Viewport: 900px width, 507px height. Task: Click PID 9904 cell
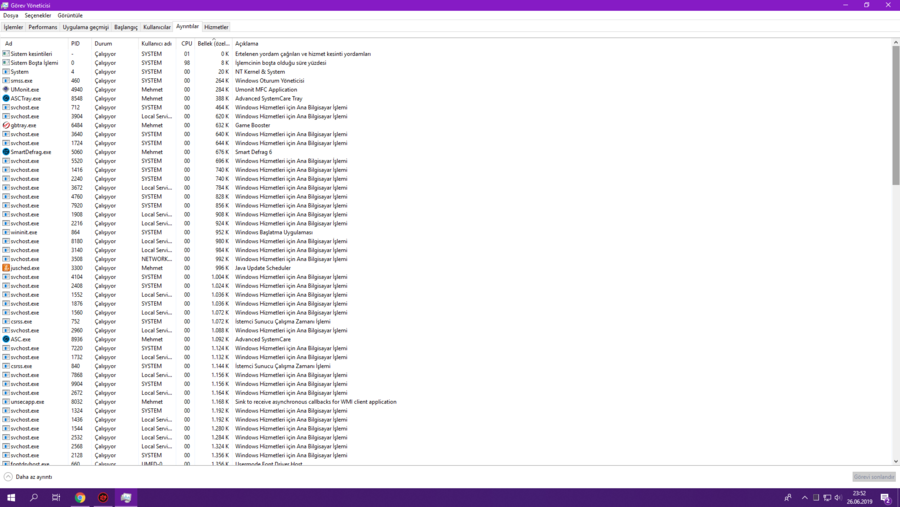77,384
